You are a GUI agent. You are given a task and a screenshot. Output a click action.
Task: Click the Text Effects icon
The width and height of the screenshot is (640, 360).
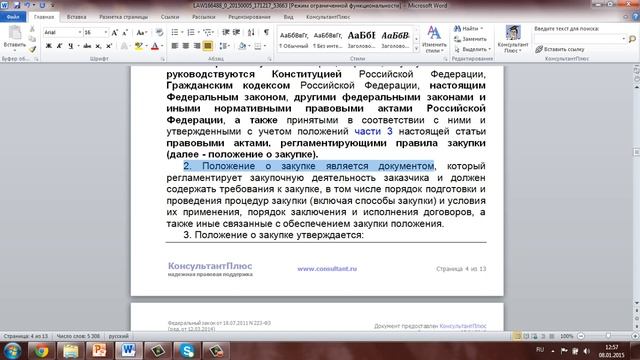click(x=124, y=46)
